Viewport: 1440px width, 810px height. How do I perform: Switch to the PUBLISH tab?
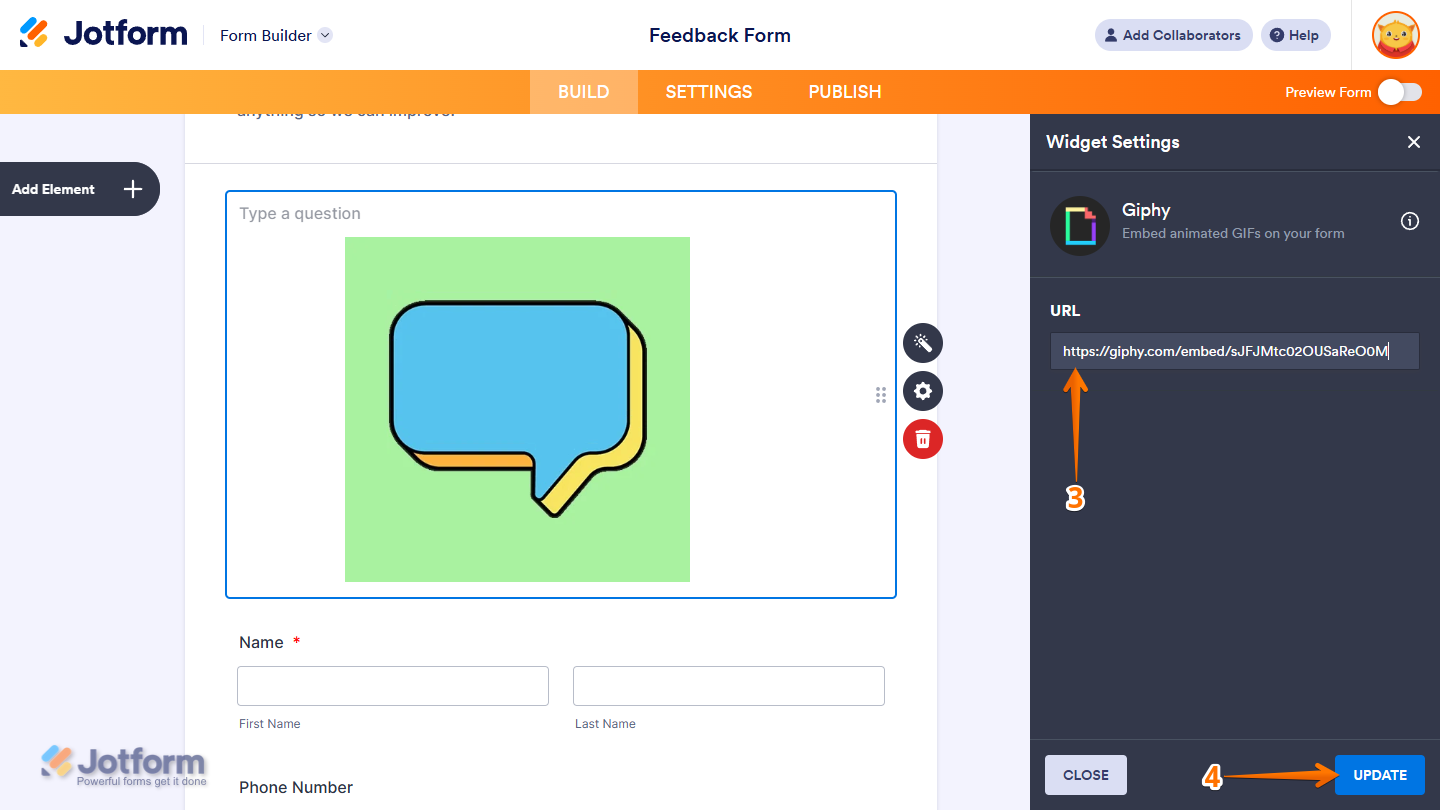[x=844, y=91]
